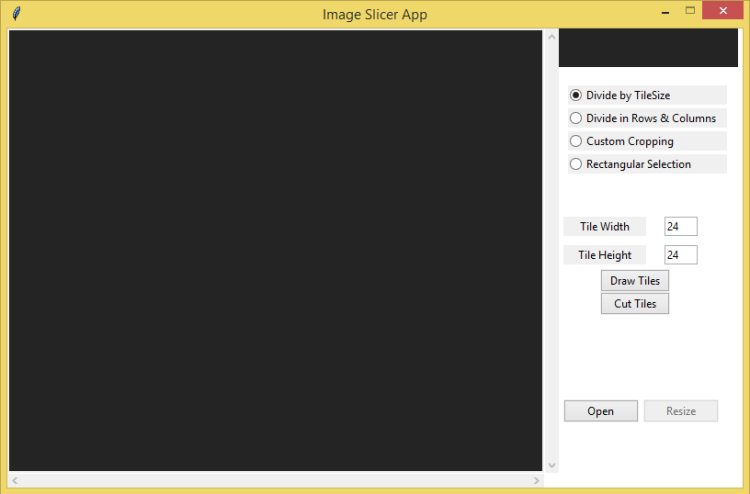Image resolution: width=750 pixels, height=494 pixels.
Task: Click the small dark preview panel
Action: point(648,48)
